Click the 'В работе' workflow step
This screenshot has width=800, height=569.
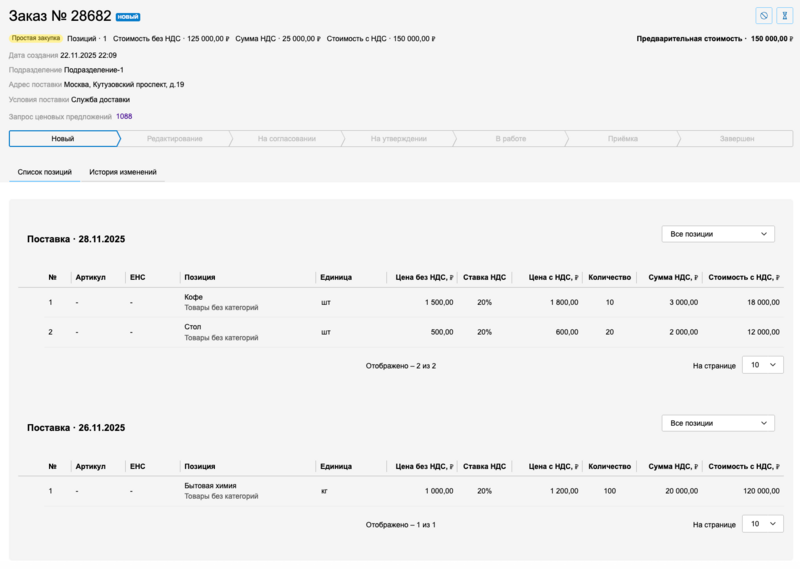pos(510,139)
